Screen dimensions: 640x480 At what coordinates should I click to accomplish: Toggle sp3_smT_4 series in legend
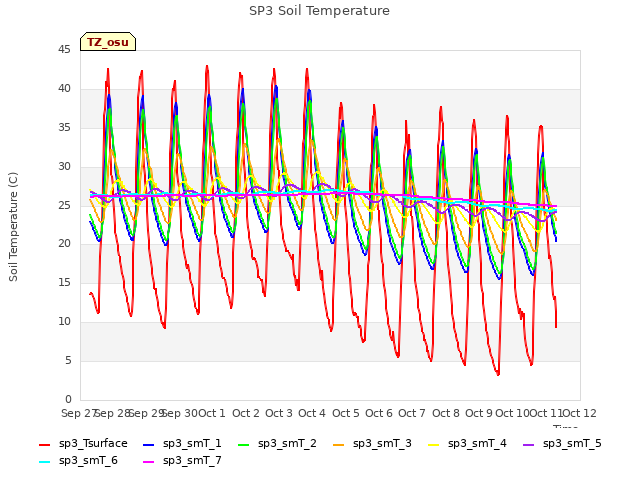(467, 444)
